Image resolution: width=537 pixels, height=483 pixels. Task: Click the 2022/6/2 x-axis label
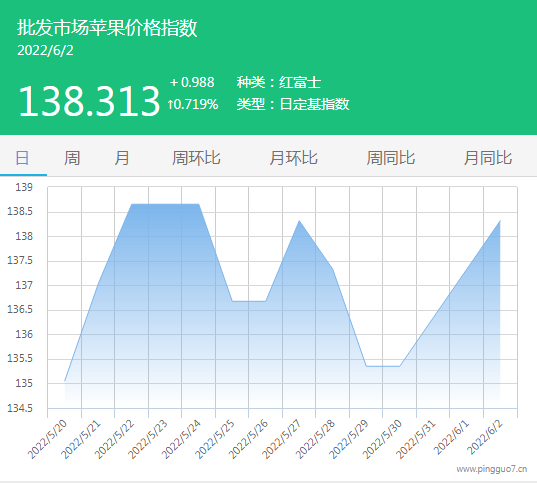[x=485, y=437]
